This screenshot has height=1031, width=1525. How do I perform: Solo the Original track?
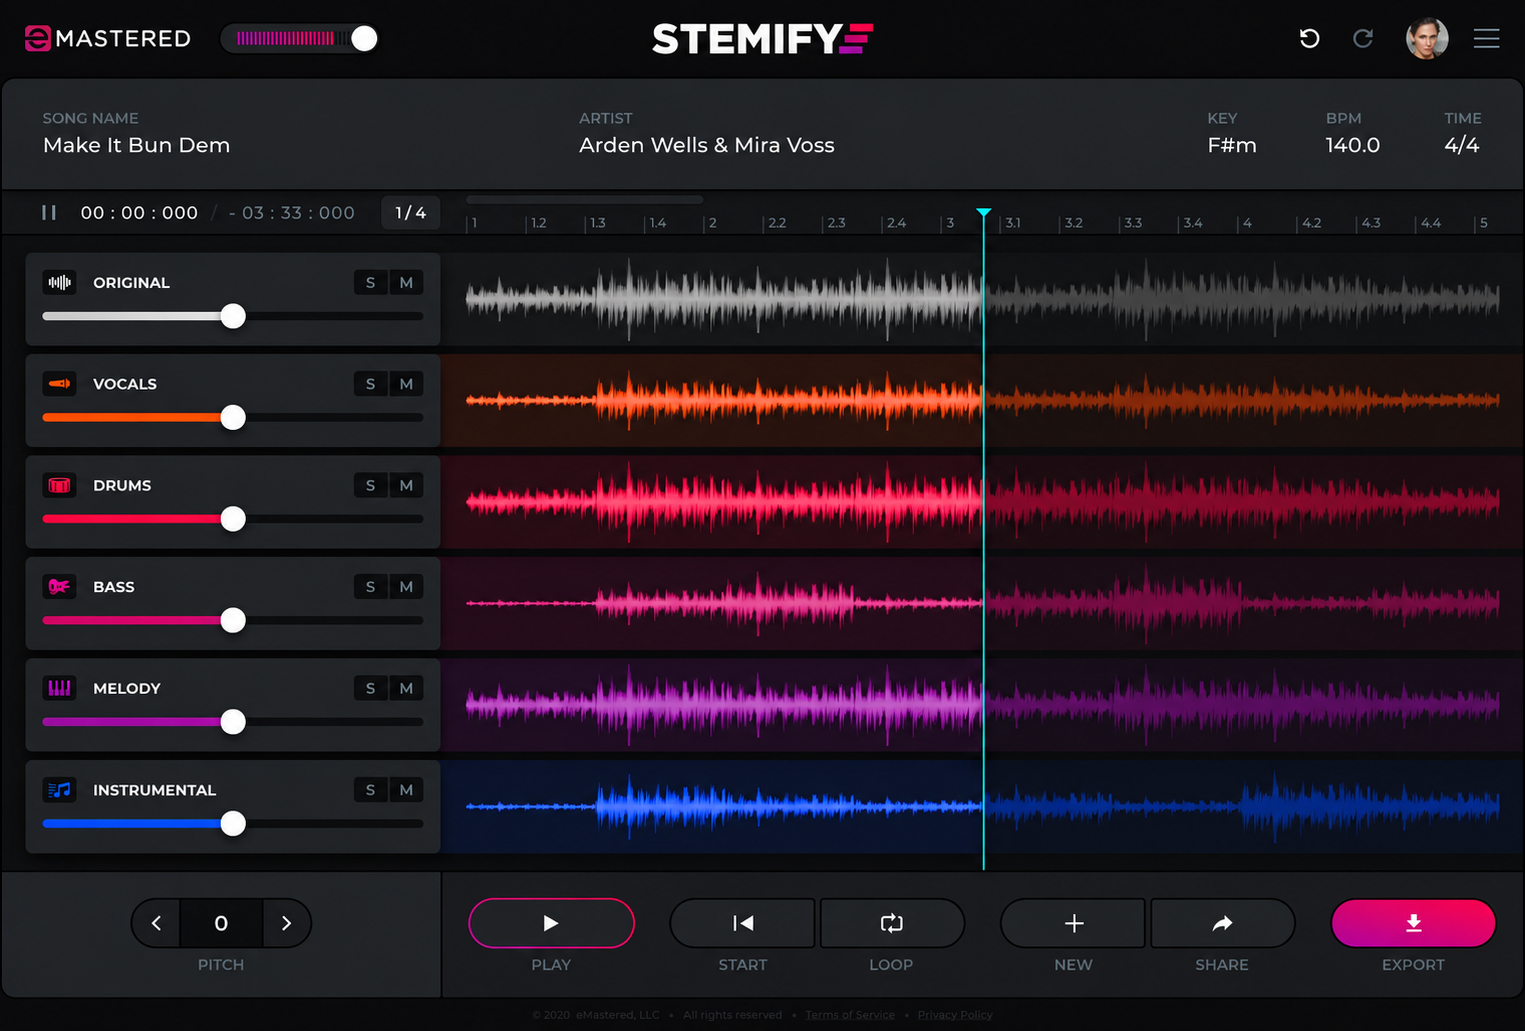(x=370, y=283)
